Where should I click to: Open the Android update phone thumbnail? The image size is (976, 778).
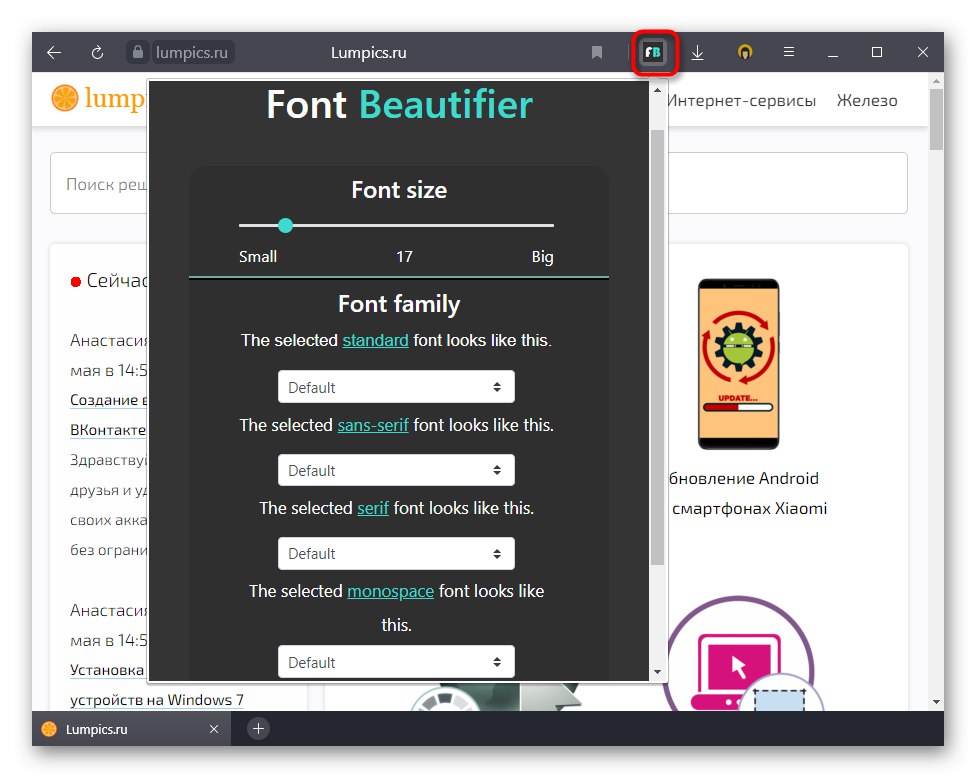(x=738, y=364)
